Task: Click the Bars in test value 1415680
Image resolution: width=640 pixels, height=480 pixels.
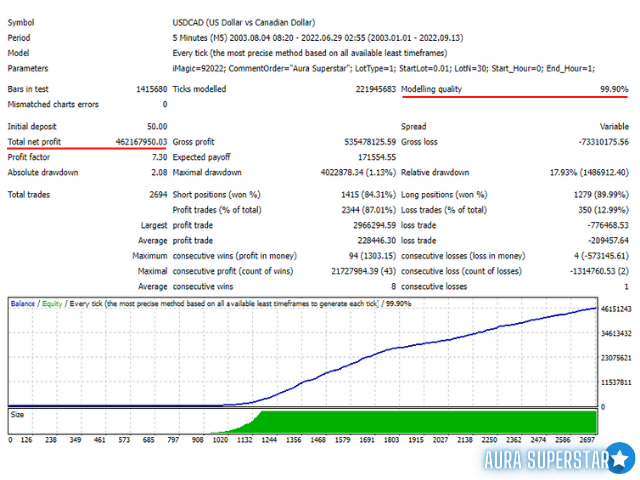Action: pos(151,89)
